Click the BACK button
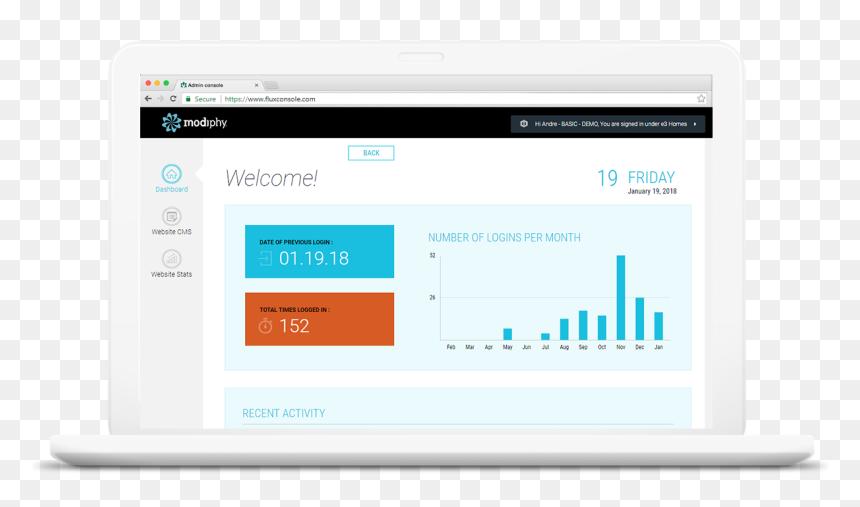860x507 pixels. [x=371, y=153]
